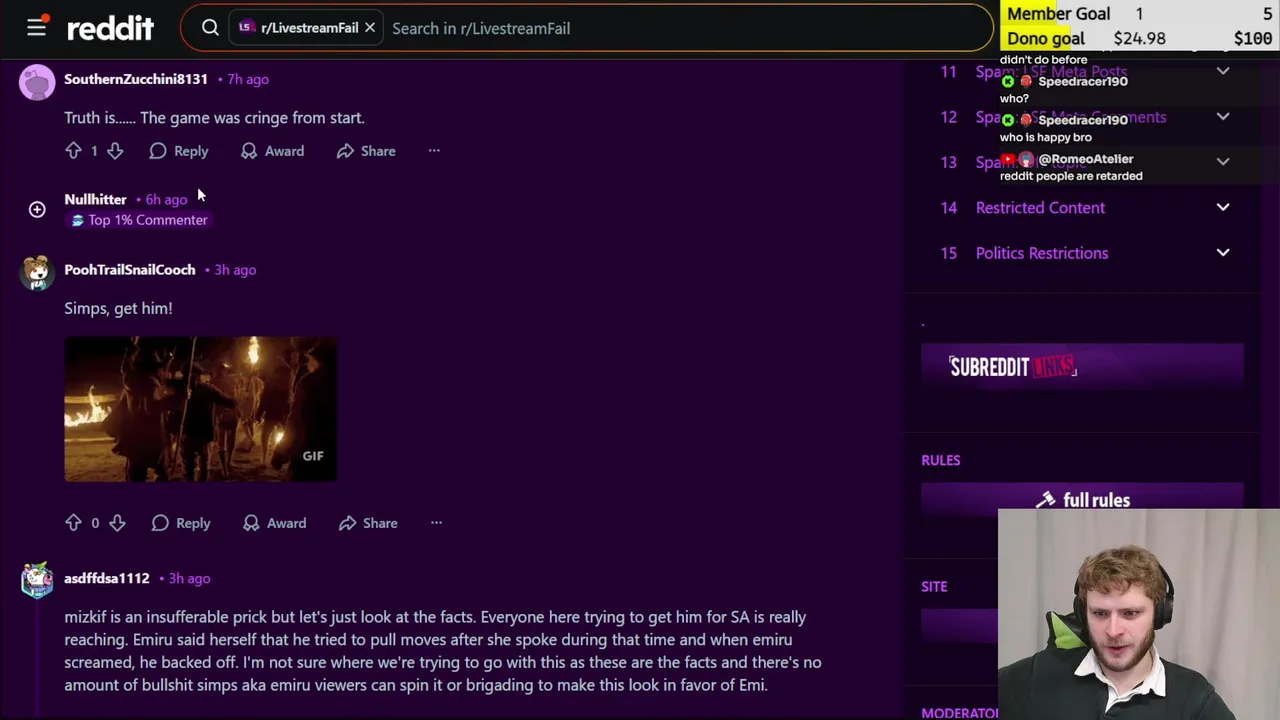The height and width of the screenshot is (720, 1280).
Task: Visit the SouthernZucchini8131 username link
Action: coord(136,79)
